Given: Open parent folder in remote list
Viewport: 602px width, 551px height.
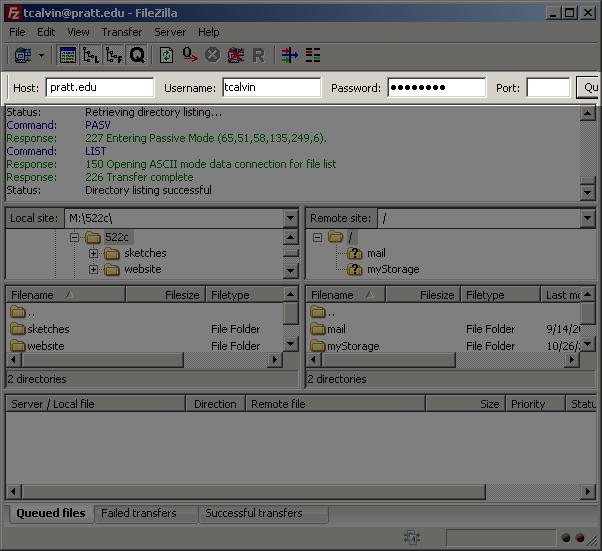Looking at the screenshot, I should (x=322, y=312).
